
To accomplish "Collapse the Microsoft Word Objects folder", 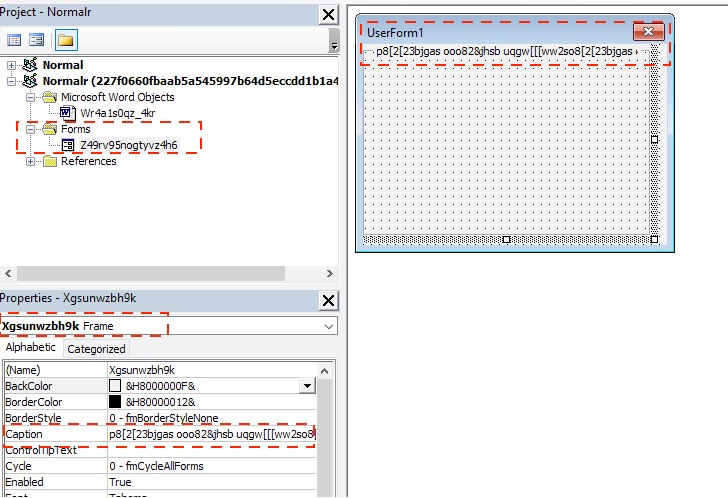I will pos(30,97).
